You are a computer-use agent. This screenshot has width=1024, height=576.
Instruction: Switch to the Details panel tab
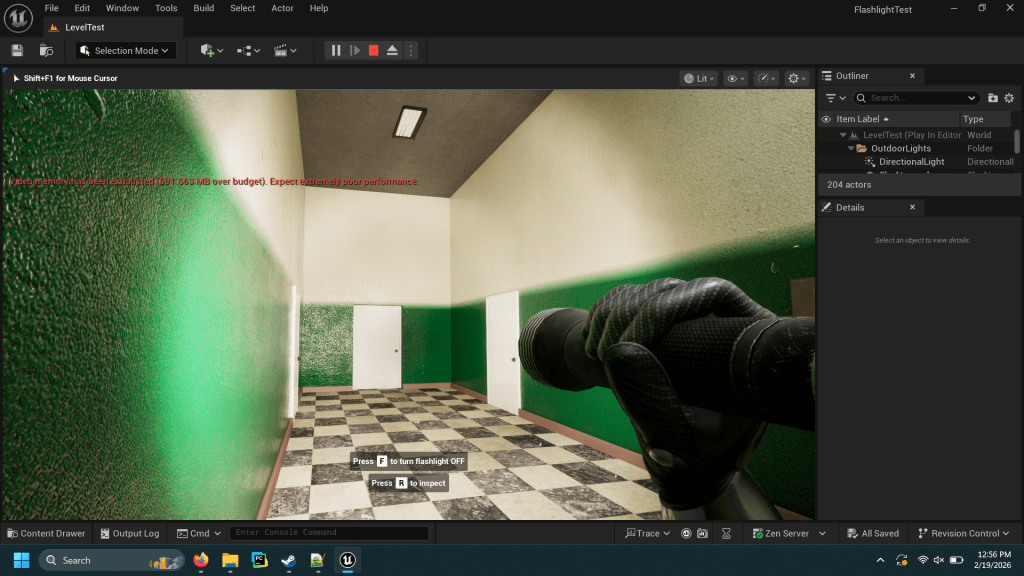click(x=850, y=207)
